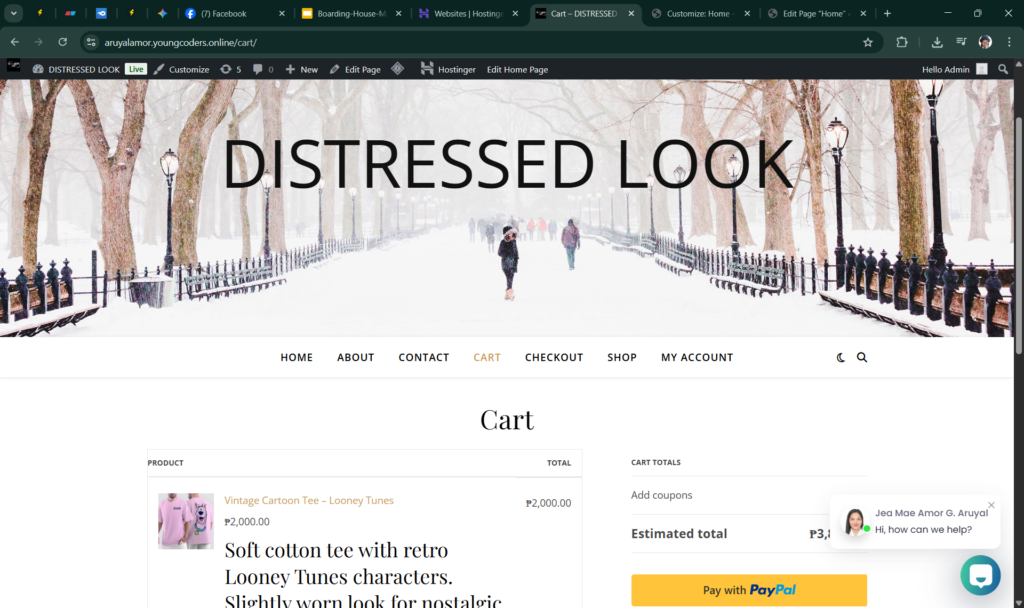
Task: Open Comments icon in the admin bar
Action: (263, 69)
